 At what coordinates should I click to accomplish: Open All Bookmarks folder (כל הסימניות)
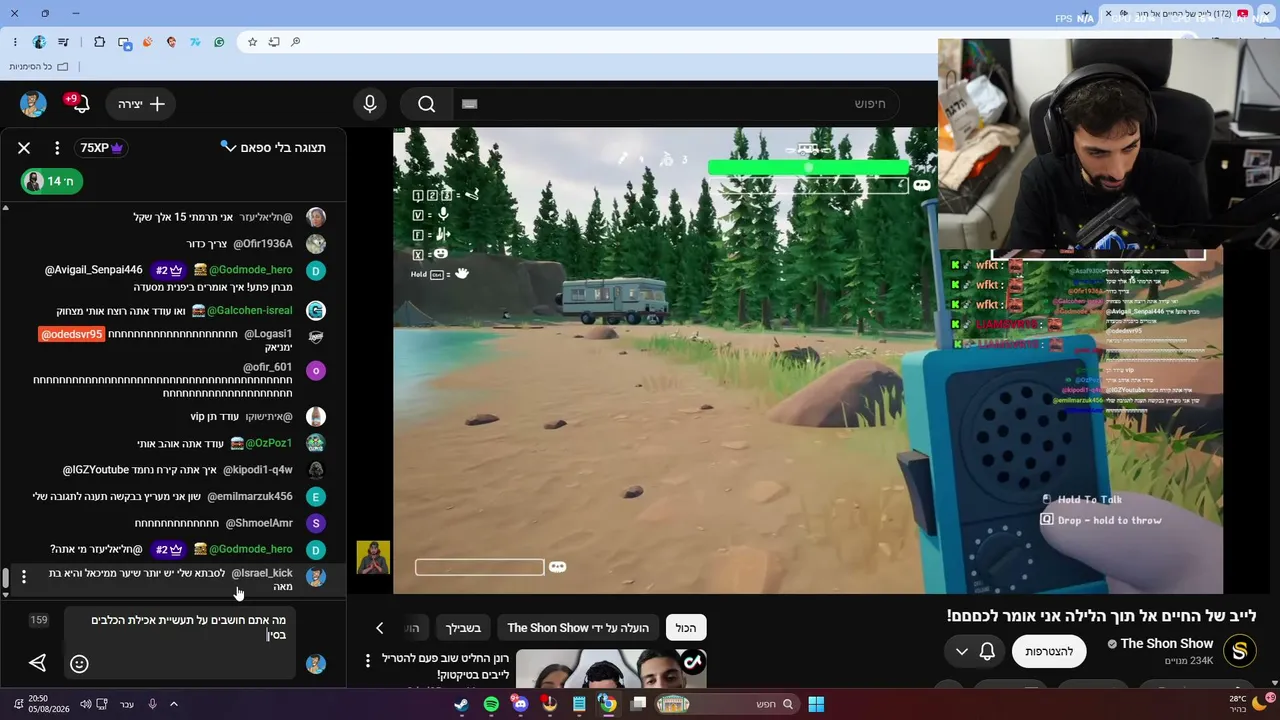(x=39, y=67)
